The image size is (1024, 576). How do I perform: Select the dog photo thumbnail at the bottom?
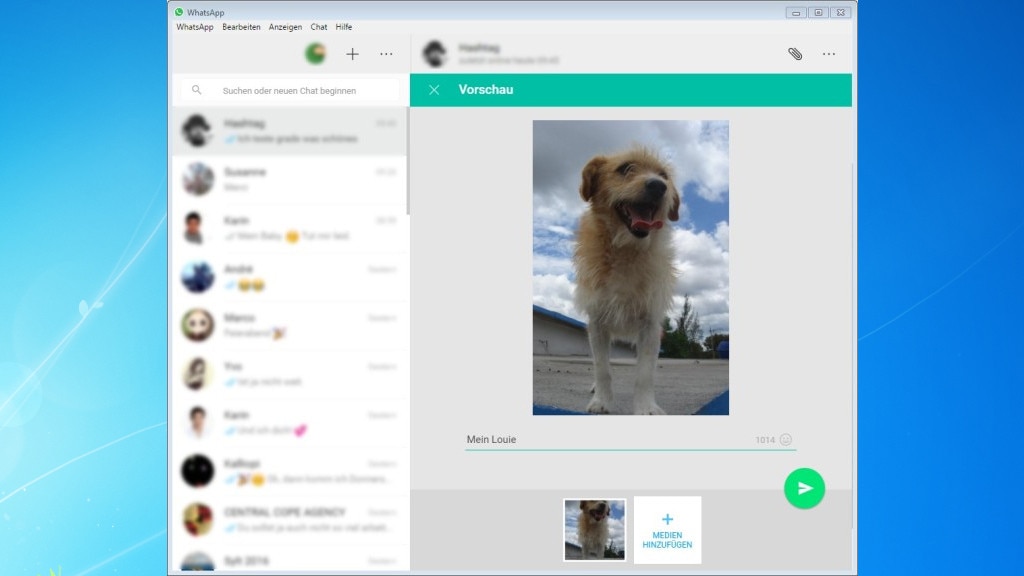click(x=593, y=530)
